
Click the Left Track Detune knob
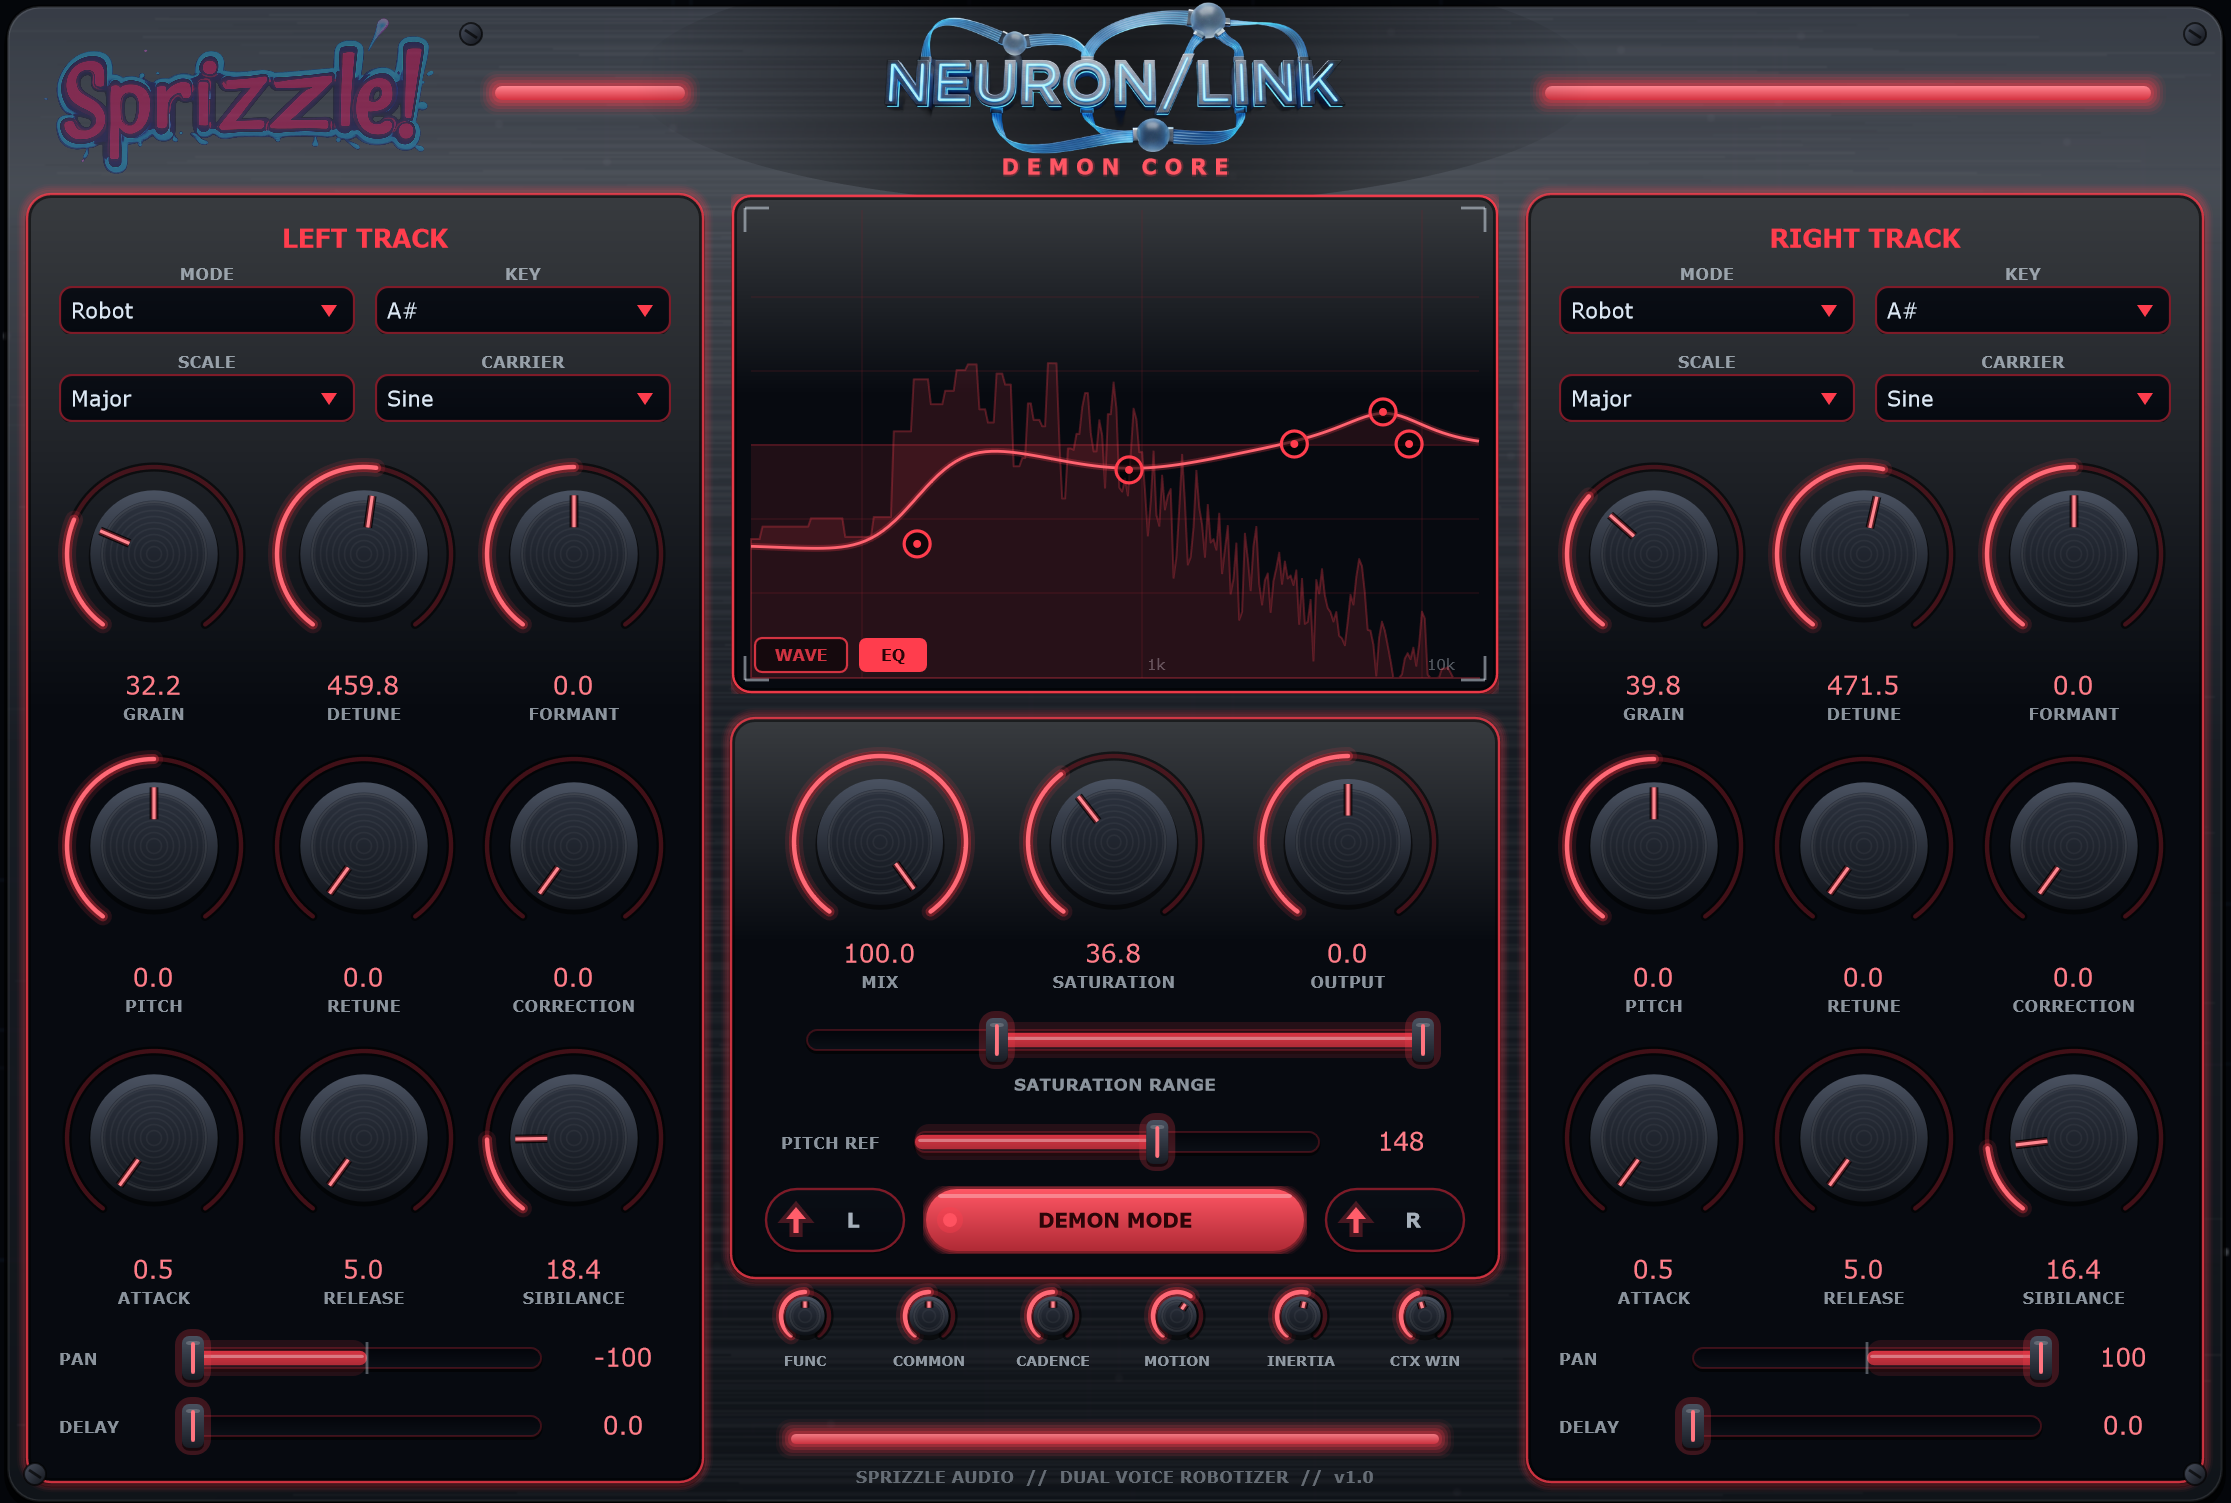tap(364, 554)
